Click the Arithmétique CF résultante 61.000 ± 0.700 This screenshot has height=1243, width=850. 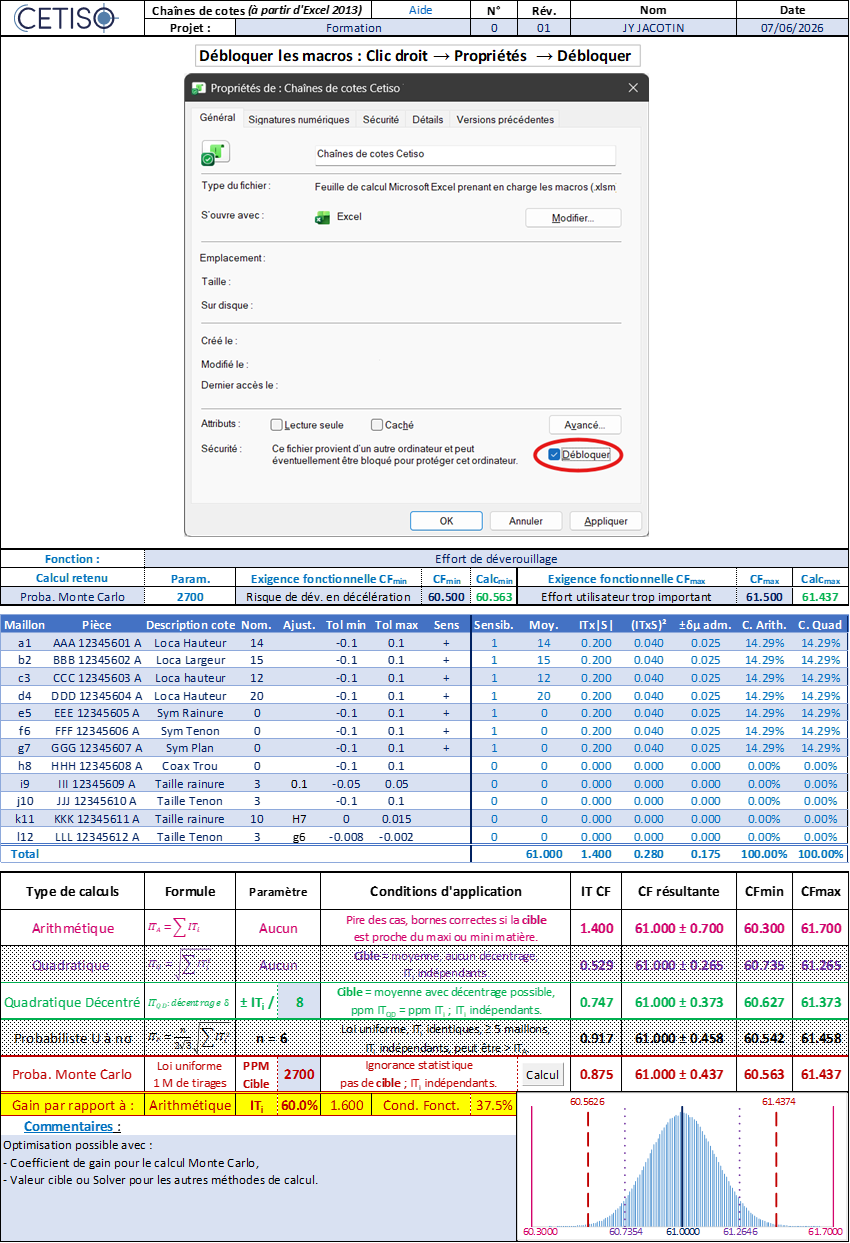pyautogui.click(x=678, y=928)
